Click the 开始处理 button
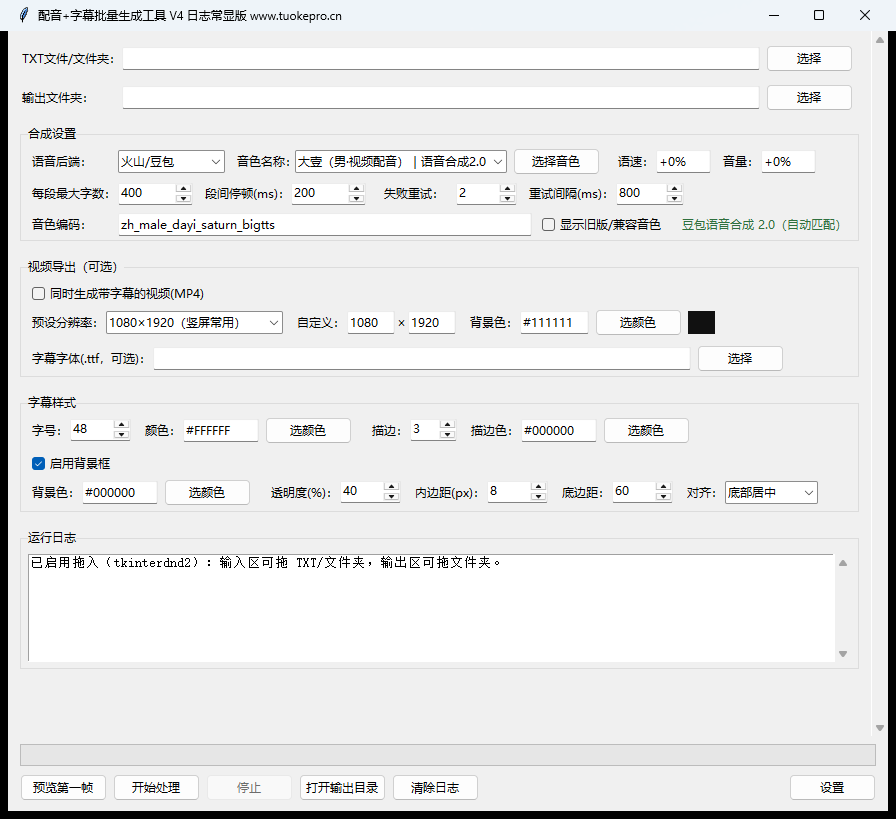The width and height of the screenshot is (896, 819). 156,788
